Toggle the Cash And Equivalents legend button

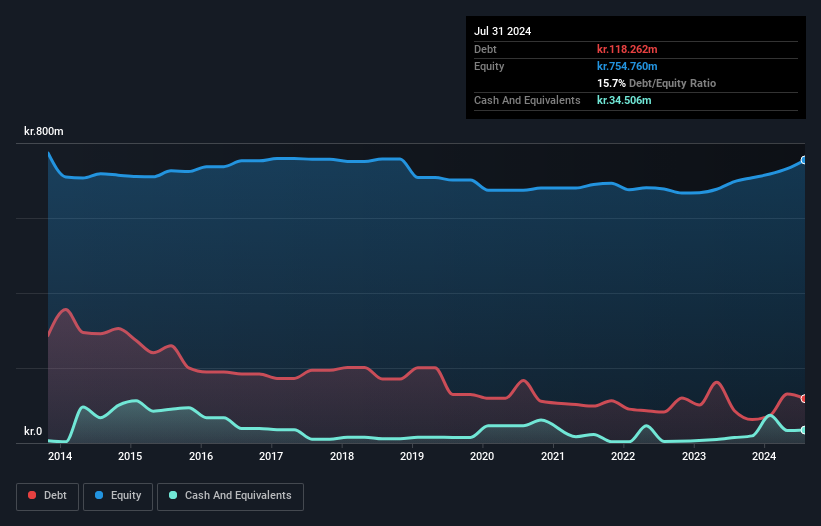[x=230, y=496]
